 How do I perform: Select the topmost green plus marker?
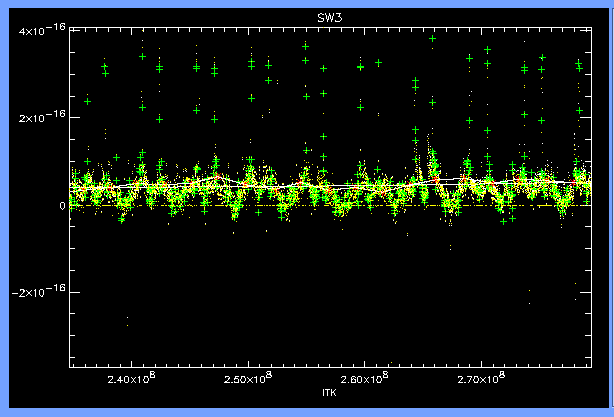(x=433, y=39)
